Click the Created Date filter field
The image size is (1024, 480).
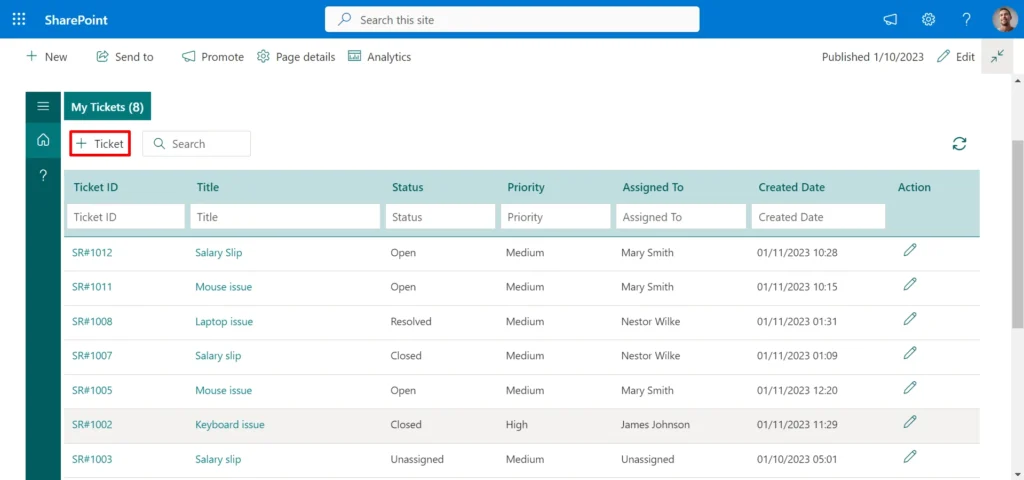pos(818,217)
